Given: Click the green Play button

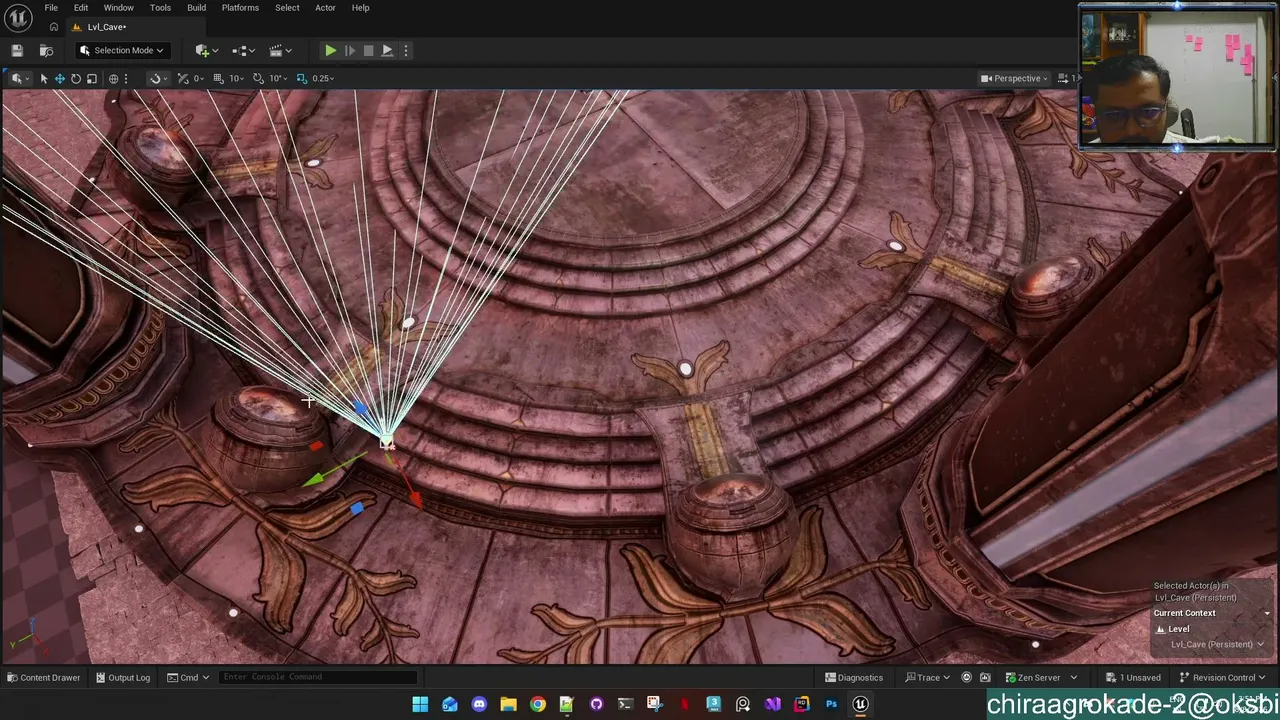Looking at the screenshot, I should click(330, 50).
